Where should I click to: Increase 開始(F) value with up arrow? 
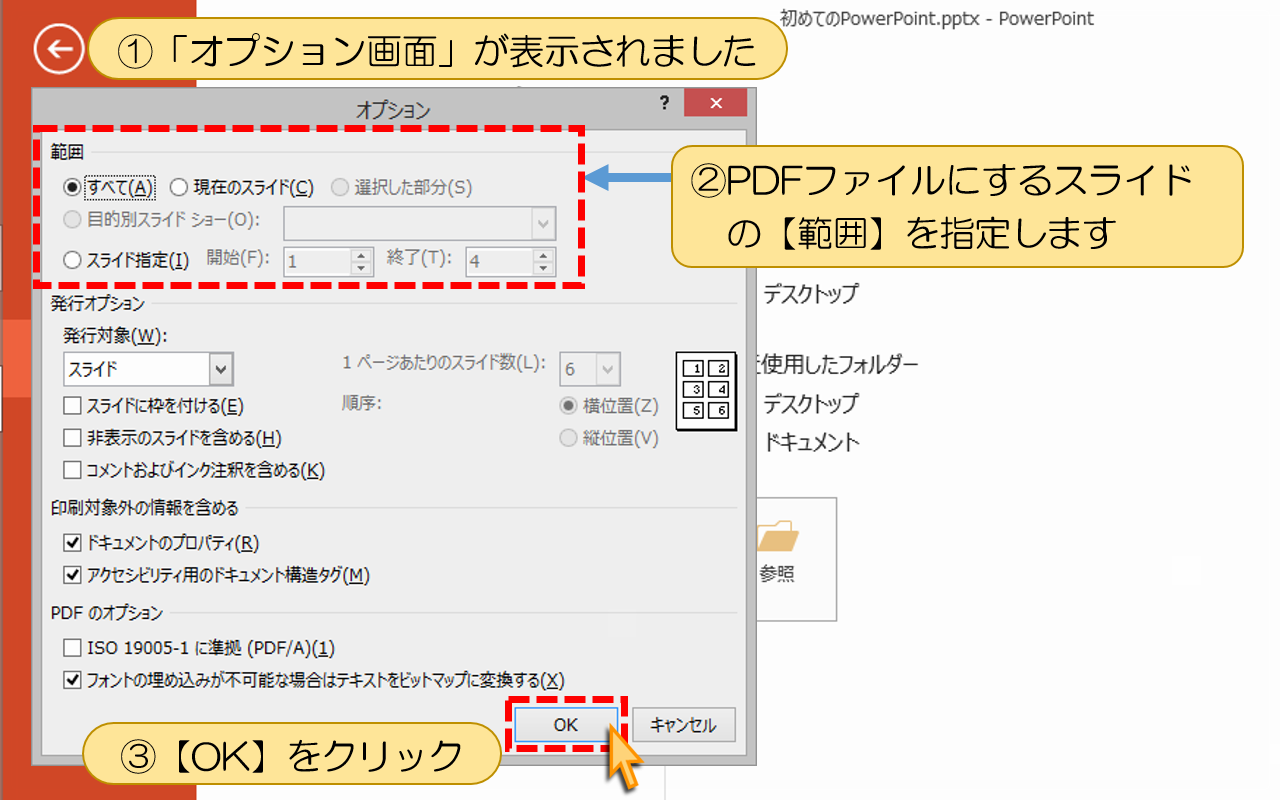362,255
